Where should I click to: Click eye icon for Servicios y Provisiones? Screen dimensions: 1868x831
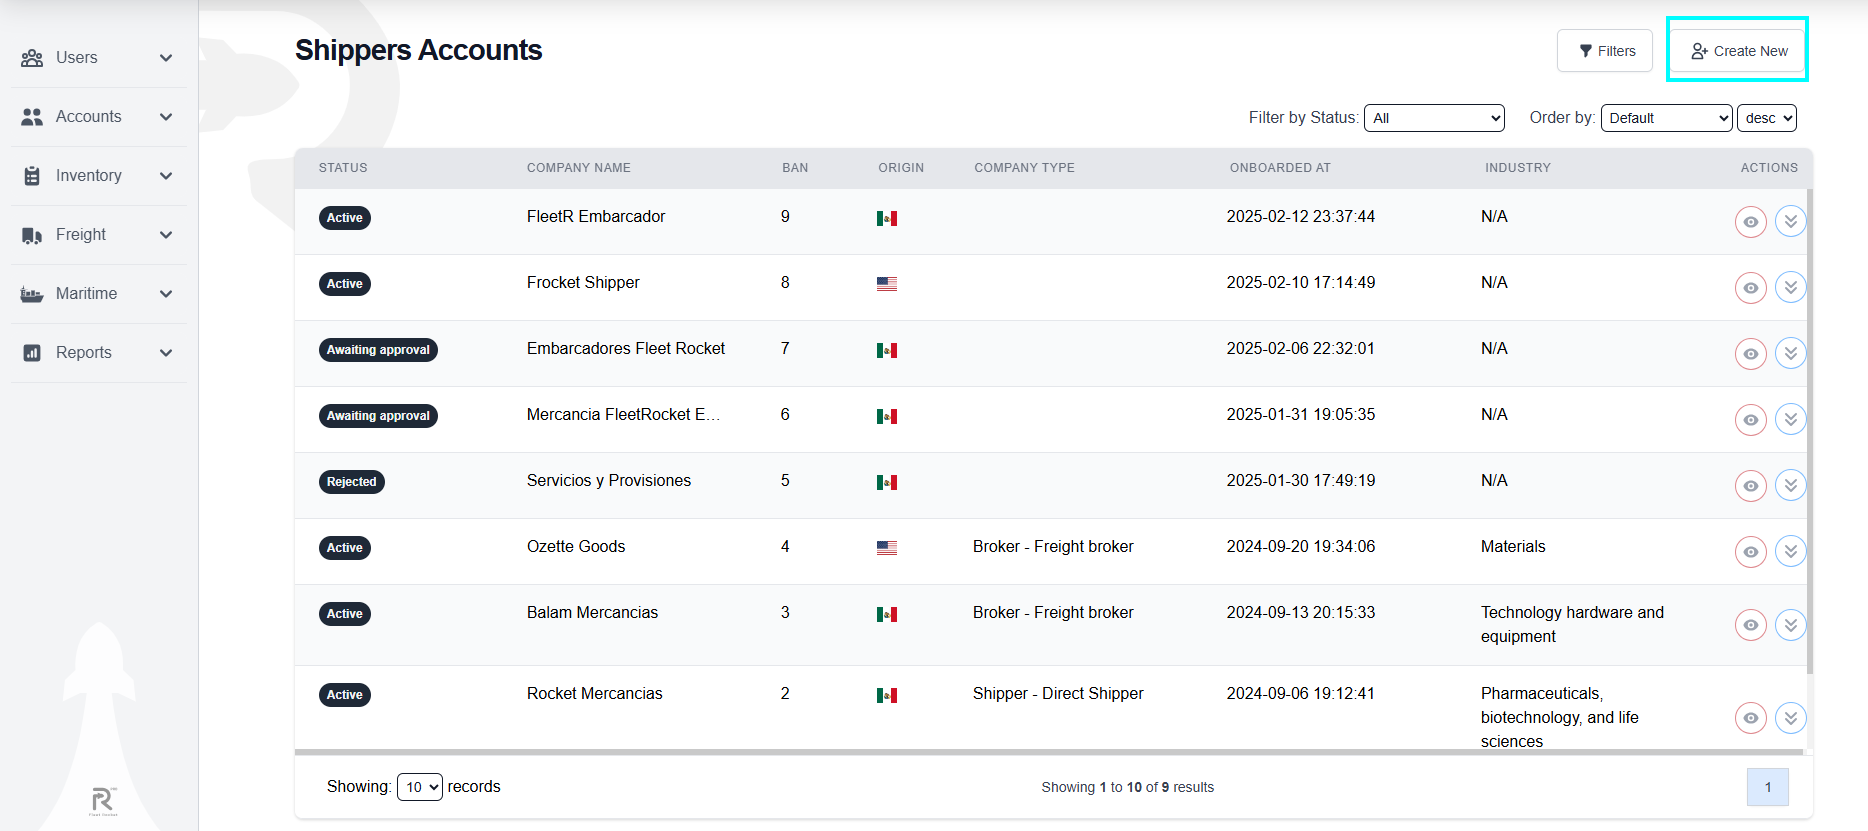pyautogui.click(x=1750, y=486)
